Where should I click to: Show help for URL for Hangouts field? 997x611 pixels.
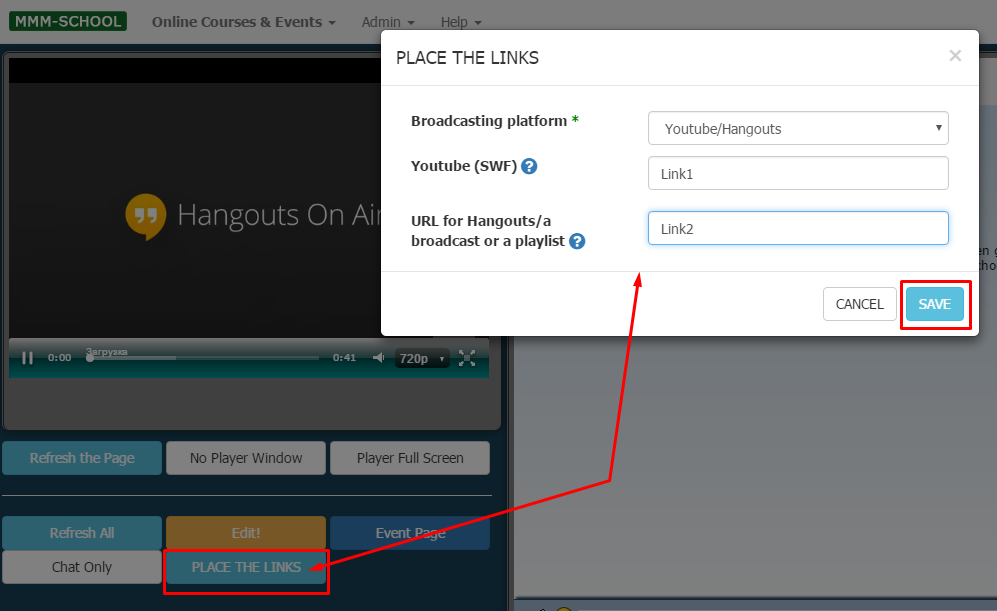577,241
